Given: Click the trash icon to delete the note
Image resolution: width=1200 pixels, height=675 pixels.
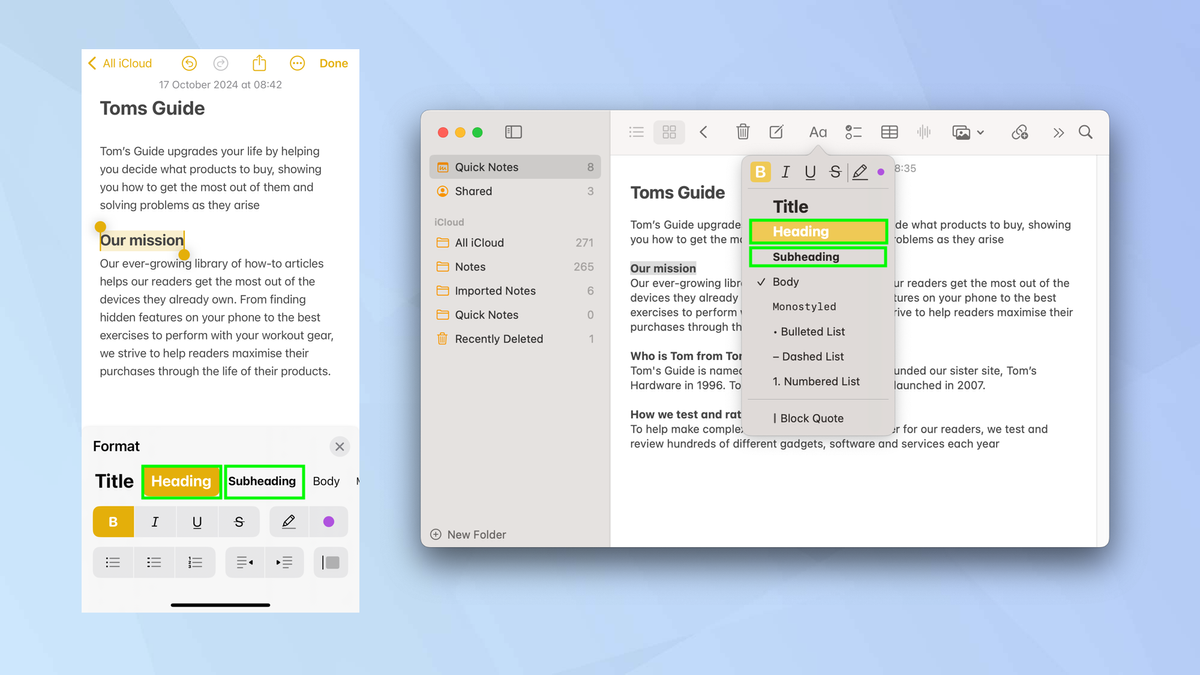Looking at the screenshot, I should pyautogui.click(x=743, y=131).
